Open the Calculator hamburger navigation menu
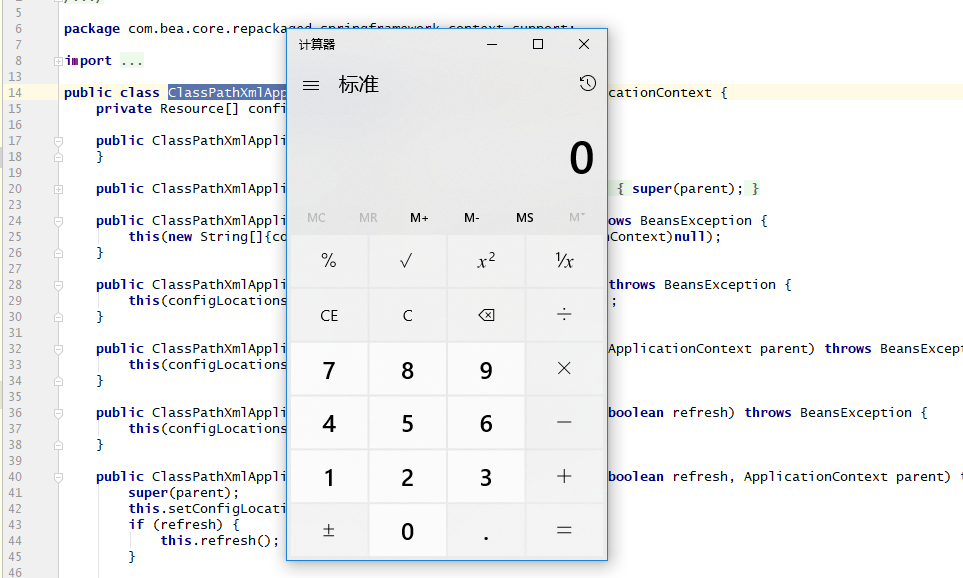The width and height of the screenshot is (963, 578). (x=310, y=84)
